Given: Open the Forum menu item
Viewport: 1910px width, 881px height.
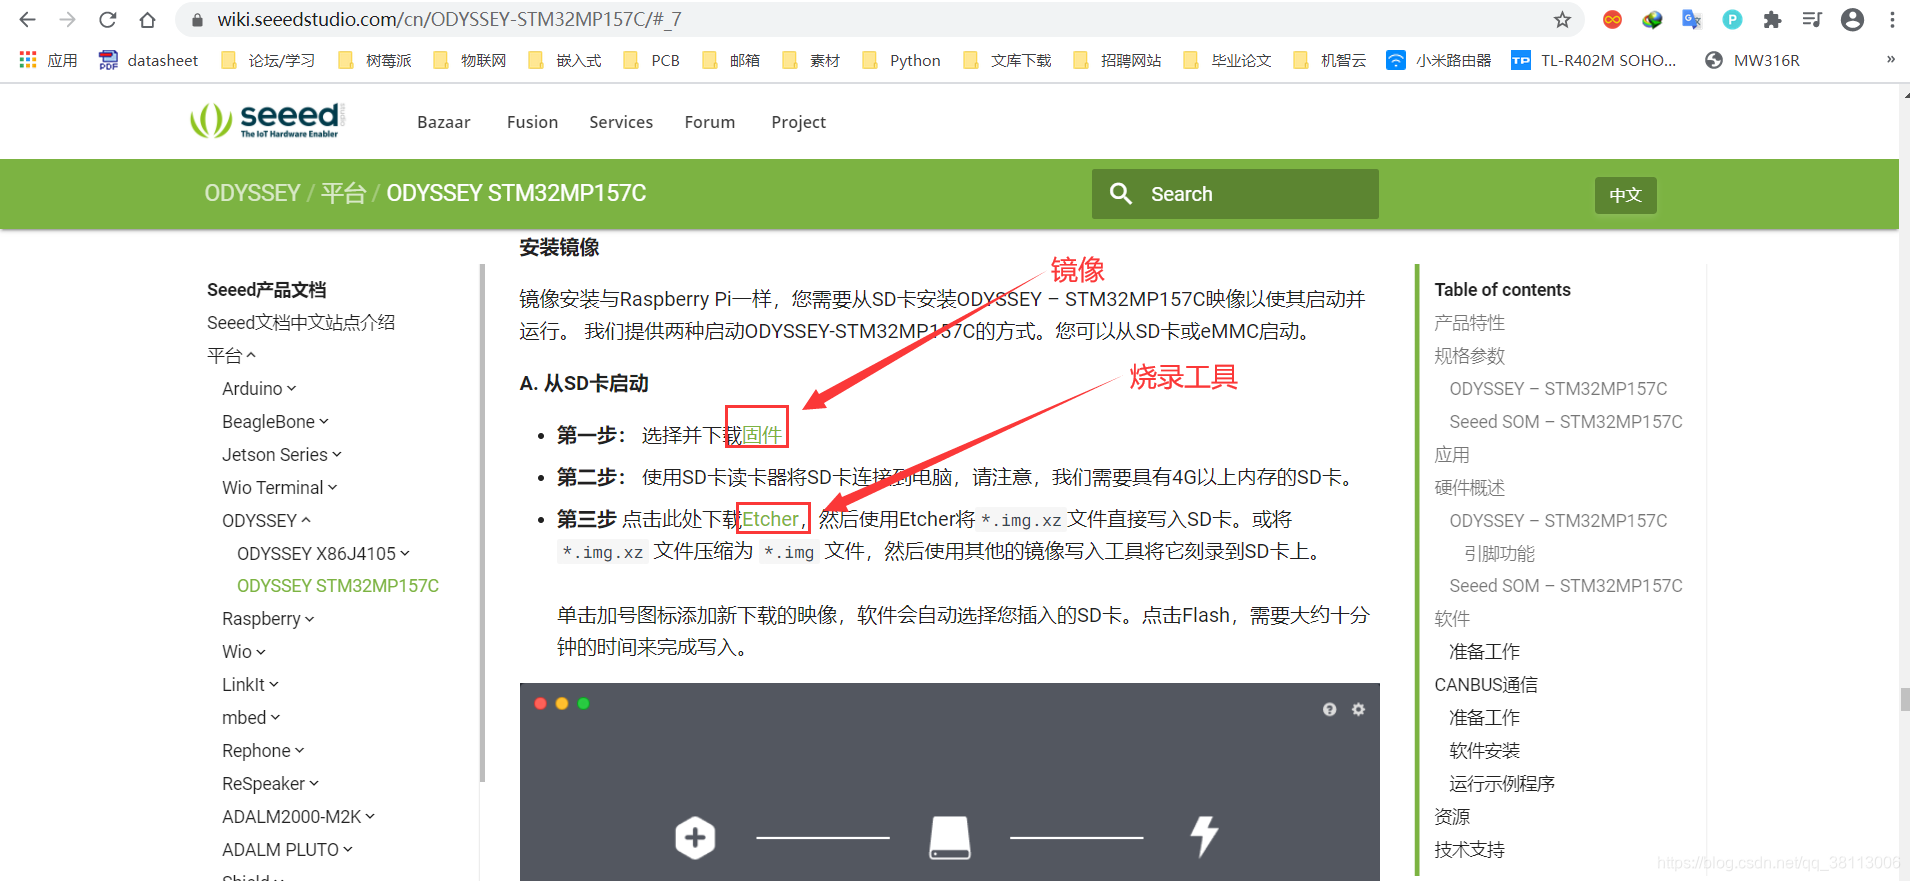Looking at the screenshot, I should click(710, 122).
